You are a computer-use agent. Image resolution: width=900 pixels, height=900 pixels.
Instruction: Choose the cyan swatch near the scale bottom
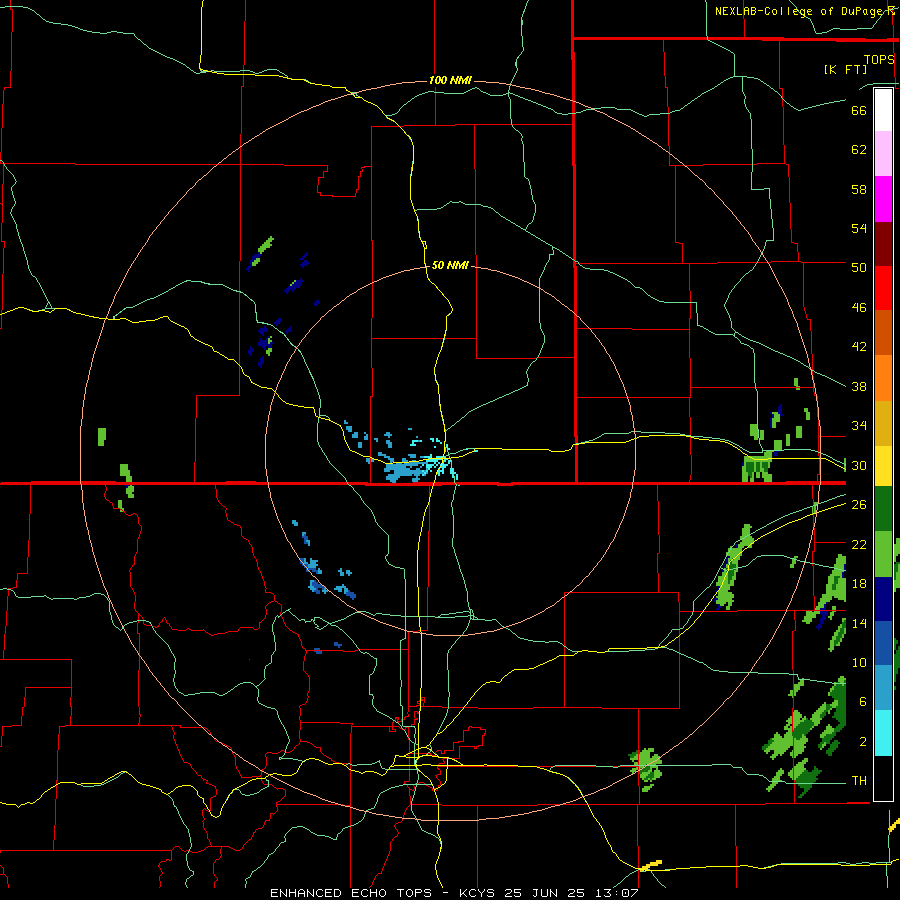pyautogui.click(x=883, y=733)
